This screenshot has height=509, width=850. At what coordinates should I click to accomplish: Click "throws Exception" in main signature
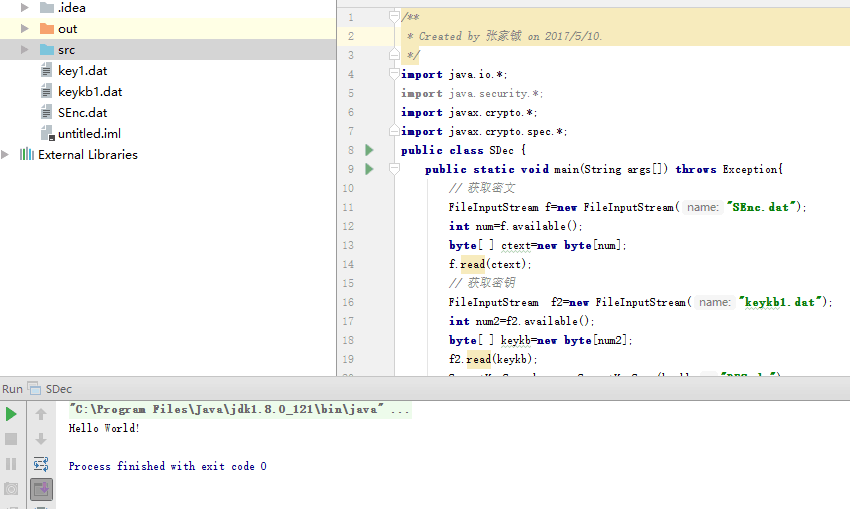(x=726, y=169)
